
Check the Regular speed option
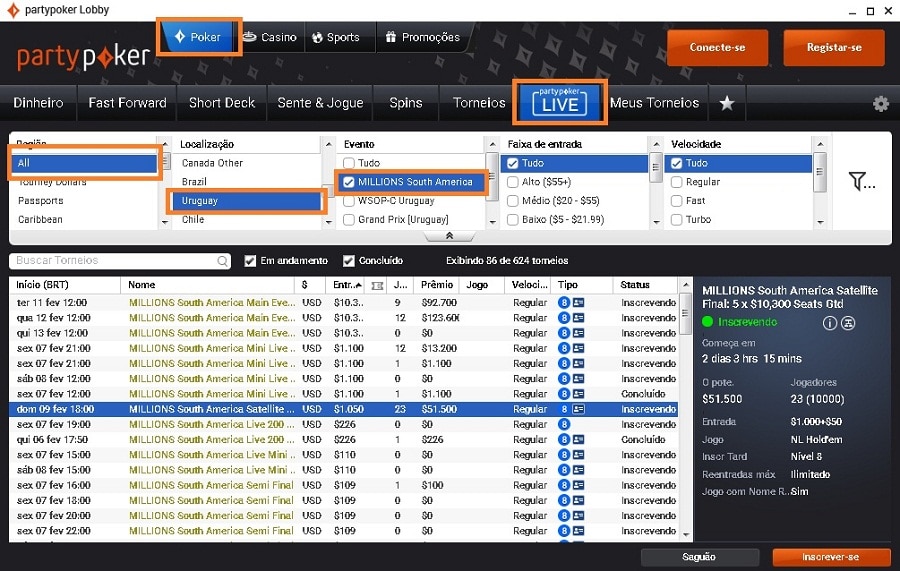677,182
